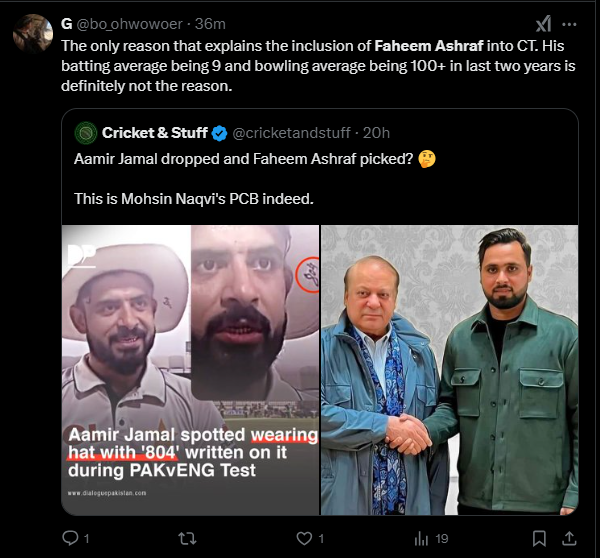Image resolution: width=600 pixels, height=558 pixels.
Task: Open quoted post text about Mohsin Naqvi's PCB
Action: click(x=194, y=199)
